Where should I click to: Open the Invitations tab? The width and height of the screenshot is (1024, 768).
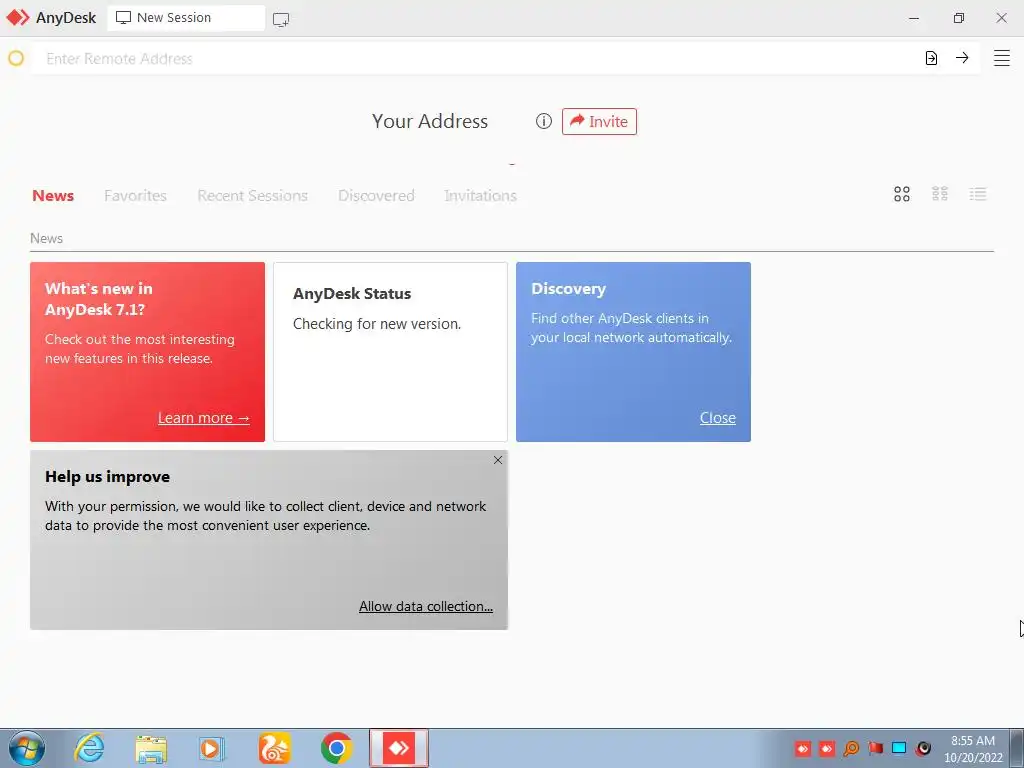[x=480, y=195]
